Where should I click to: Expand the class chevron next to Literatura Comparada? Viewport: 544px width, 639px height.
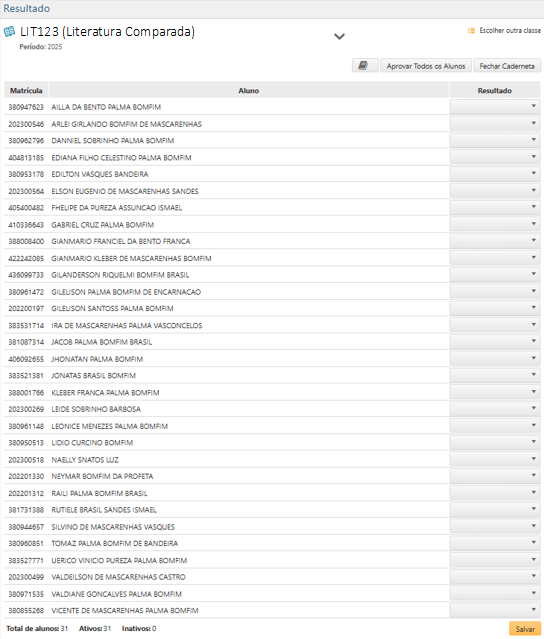(x=339, y=36)
